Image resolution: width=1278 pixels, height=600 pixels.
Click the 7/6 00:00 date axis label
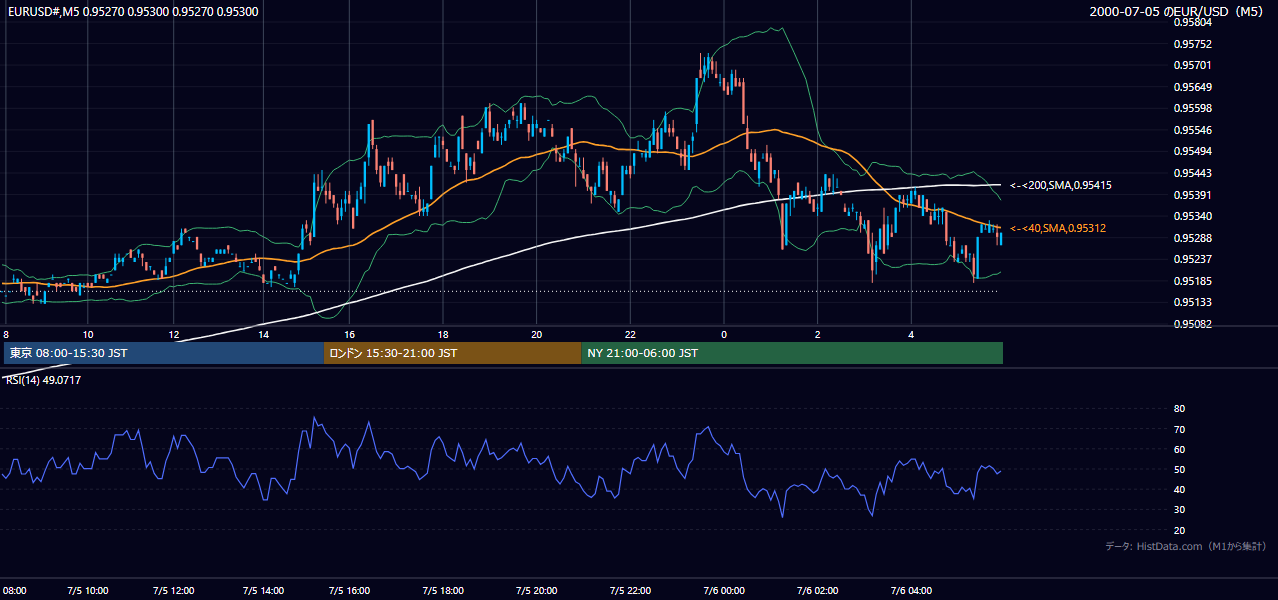[723, 590]
